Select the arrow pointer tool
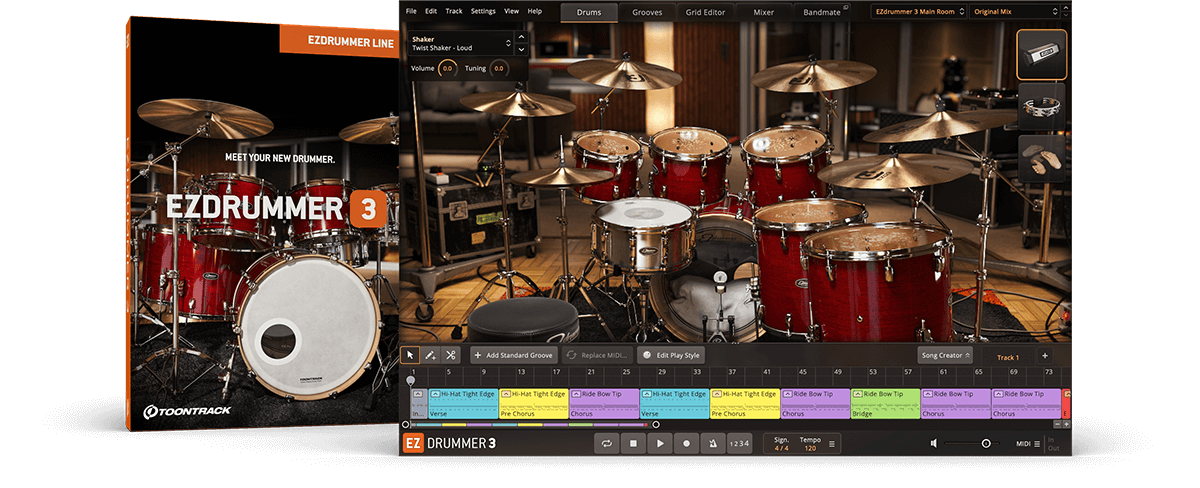The height and width of the screenshot is (488, 1200). [410, 355]
